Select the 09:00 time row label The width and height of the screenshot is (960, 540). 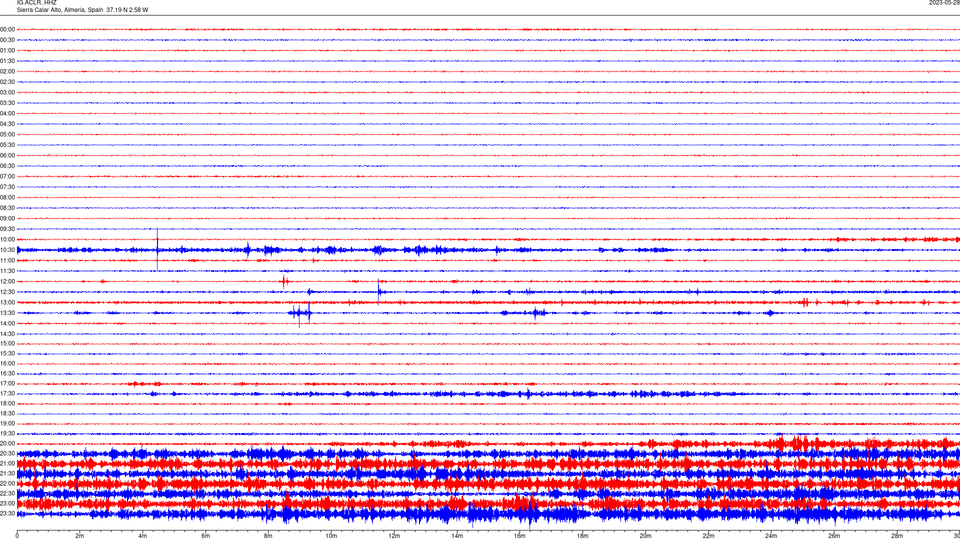click(x=7, y=219)
